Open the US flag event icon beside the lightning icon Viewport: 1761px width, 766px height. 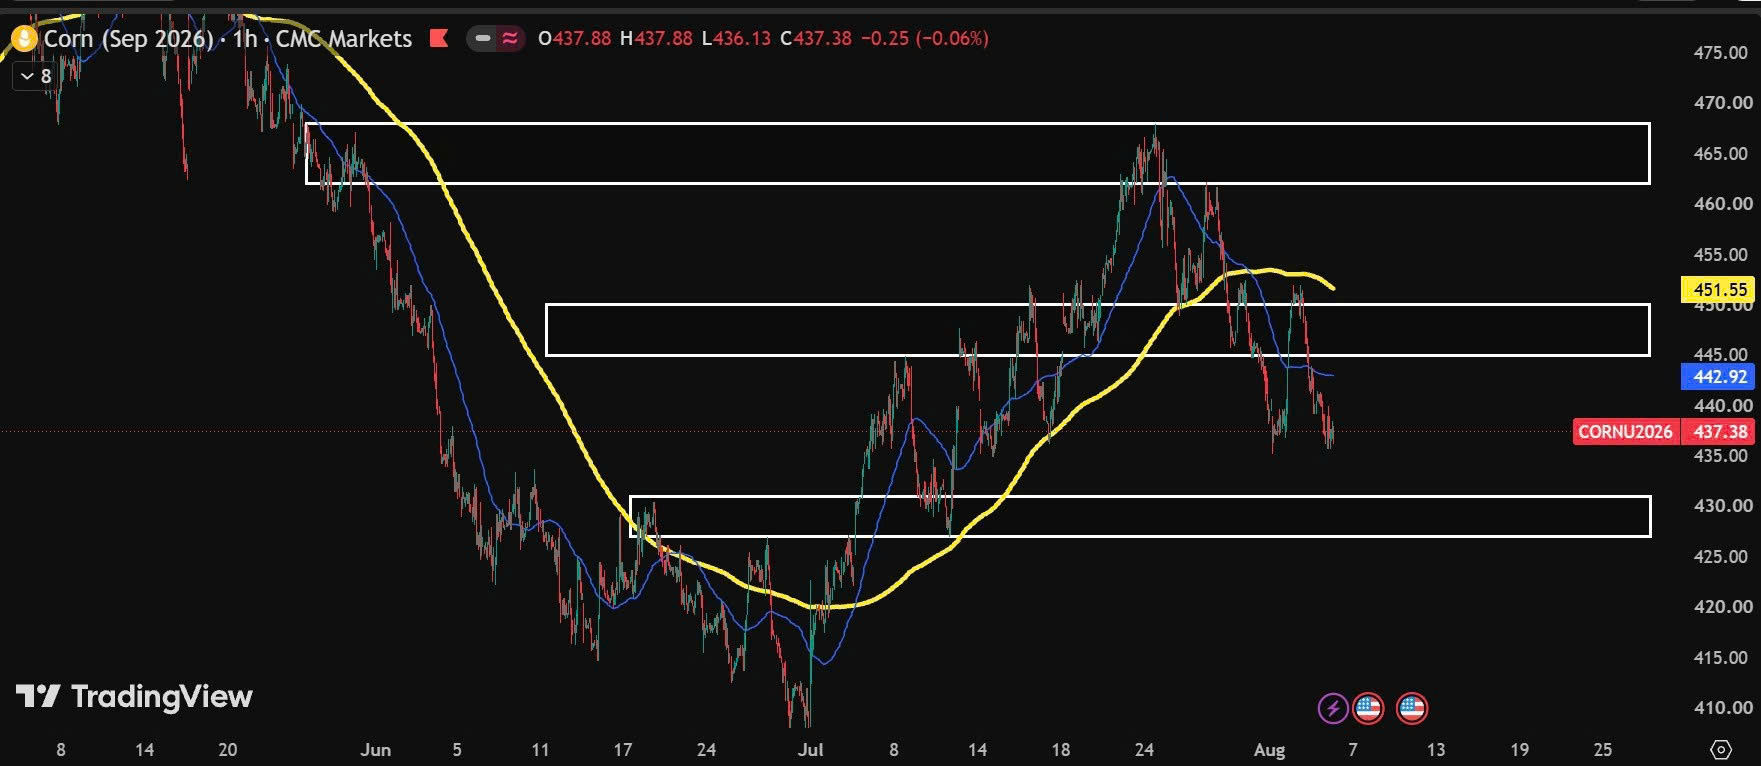coord(1368,709)
